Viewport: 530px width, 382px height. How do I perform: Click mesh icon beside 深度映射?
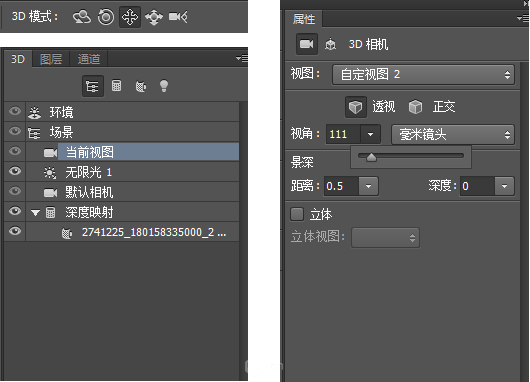[x=50, y=213]
